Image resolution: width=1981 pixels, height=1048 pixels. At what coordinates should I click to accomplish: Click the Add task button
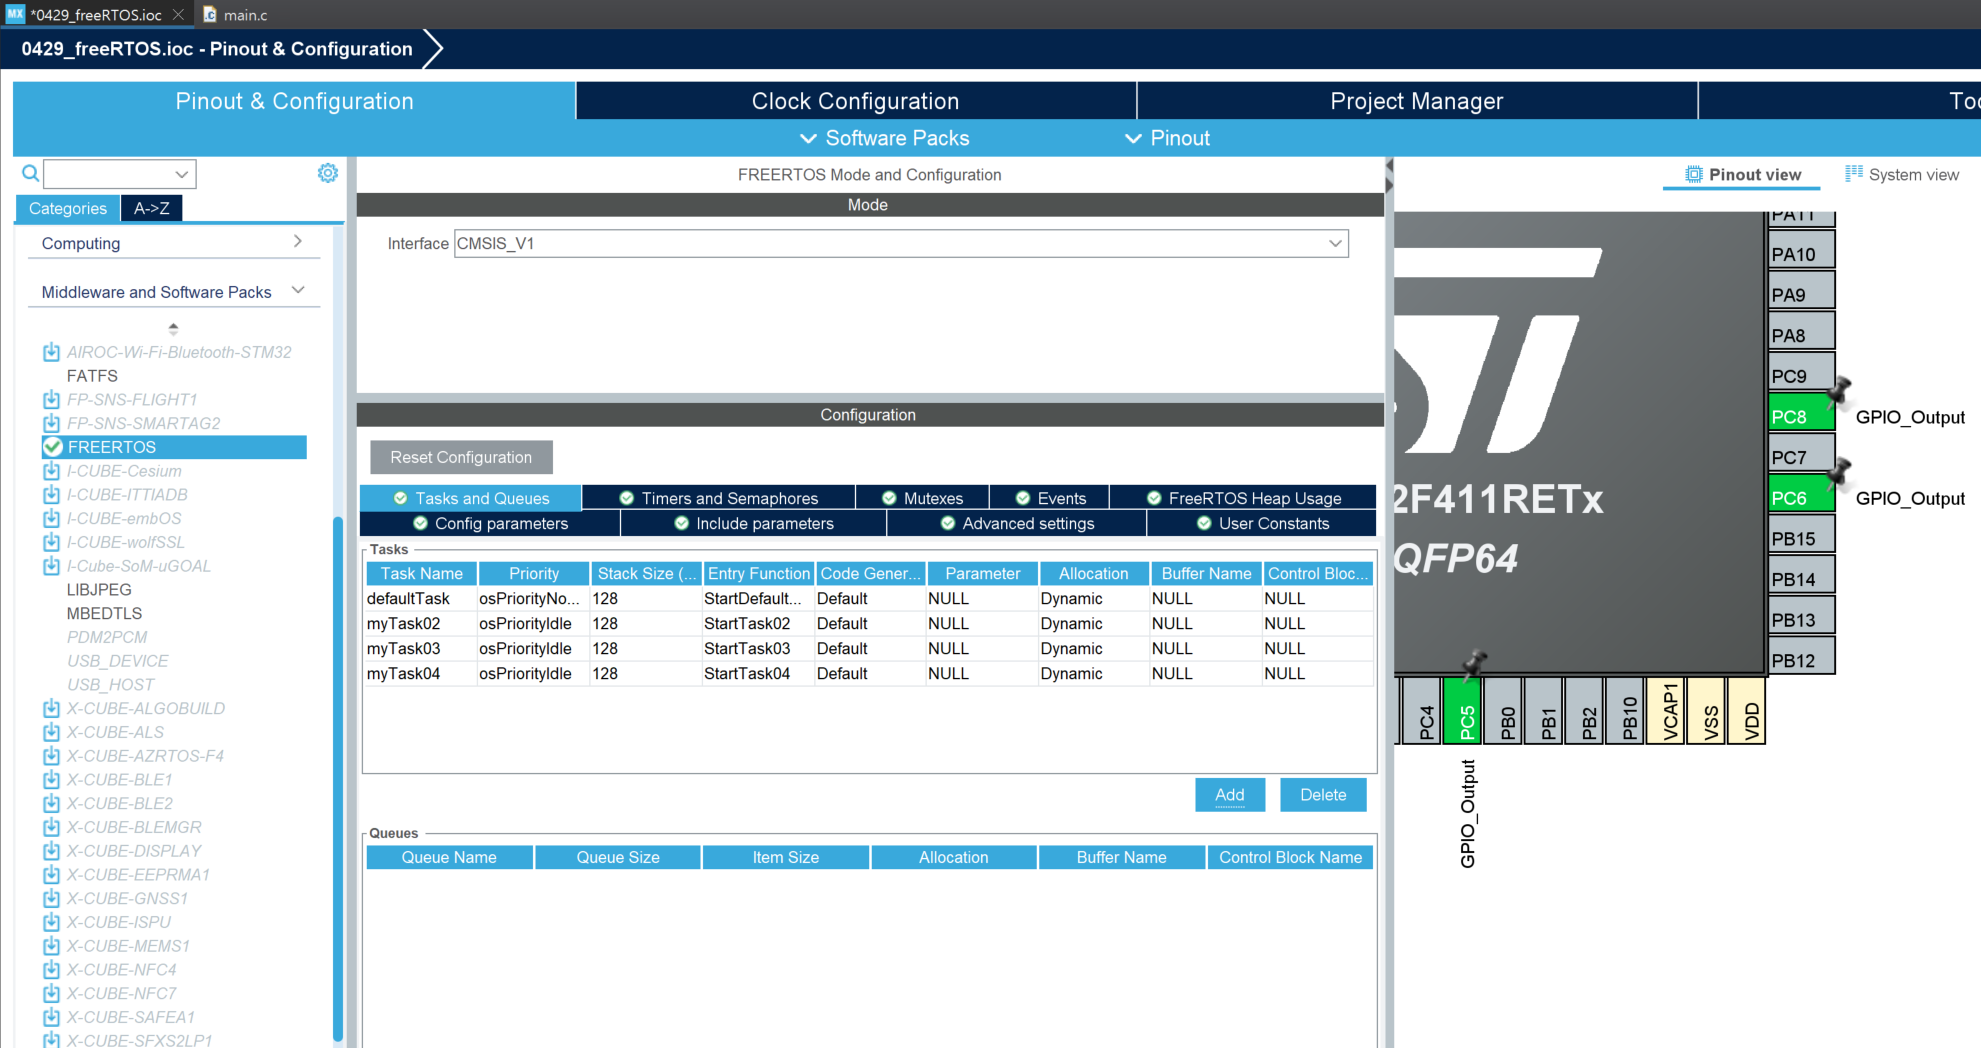[x=1230, y=795]
